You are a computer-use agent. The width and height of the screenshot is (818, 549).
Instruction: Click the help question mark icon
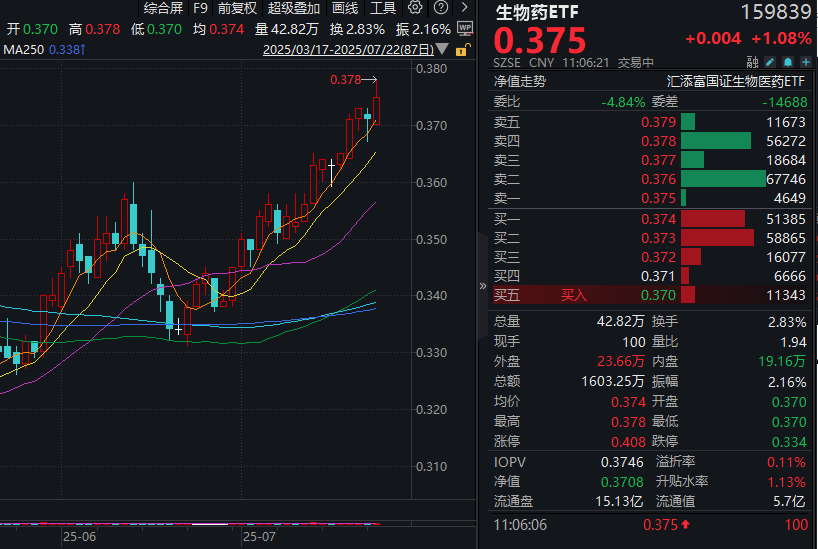(x=440, y=8)
